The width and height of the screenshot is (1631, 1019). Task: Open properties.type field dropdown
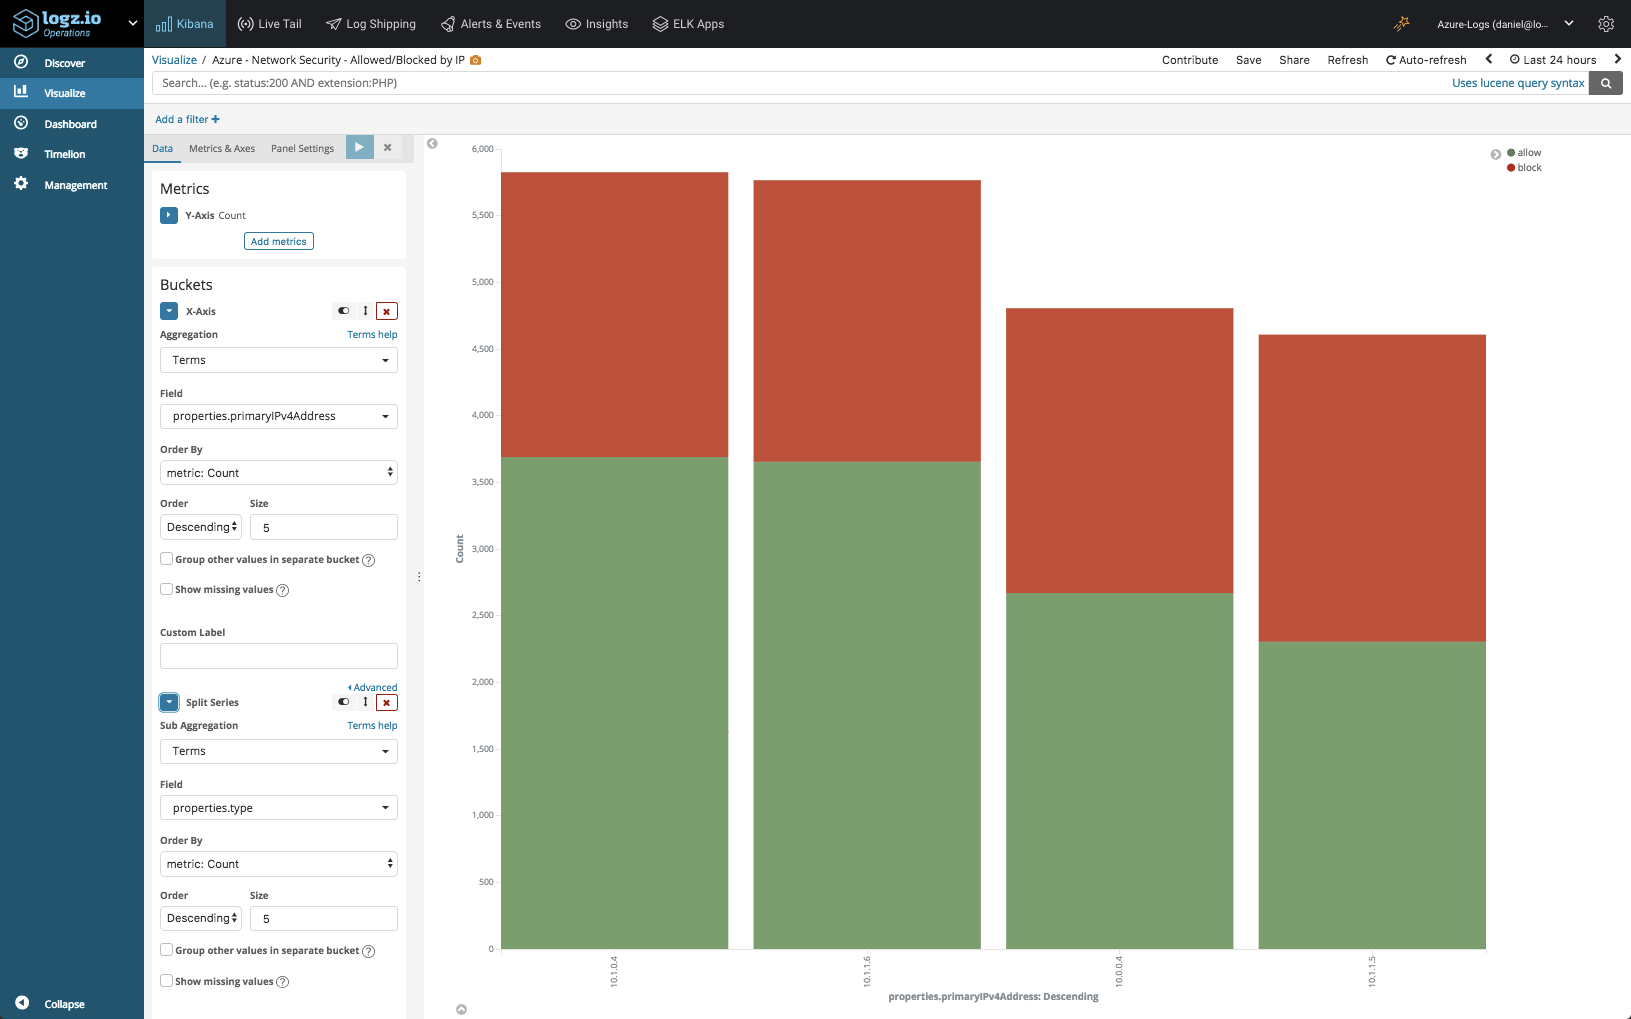(x=279, y=808)
